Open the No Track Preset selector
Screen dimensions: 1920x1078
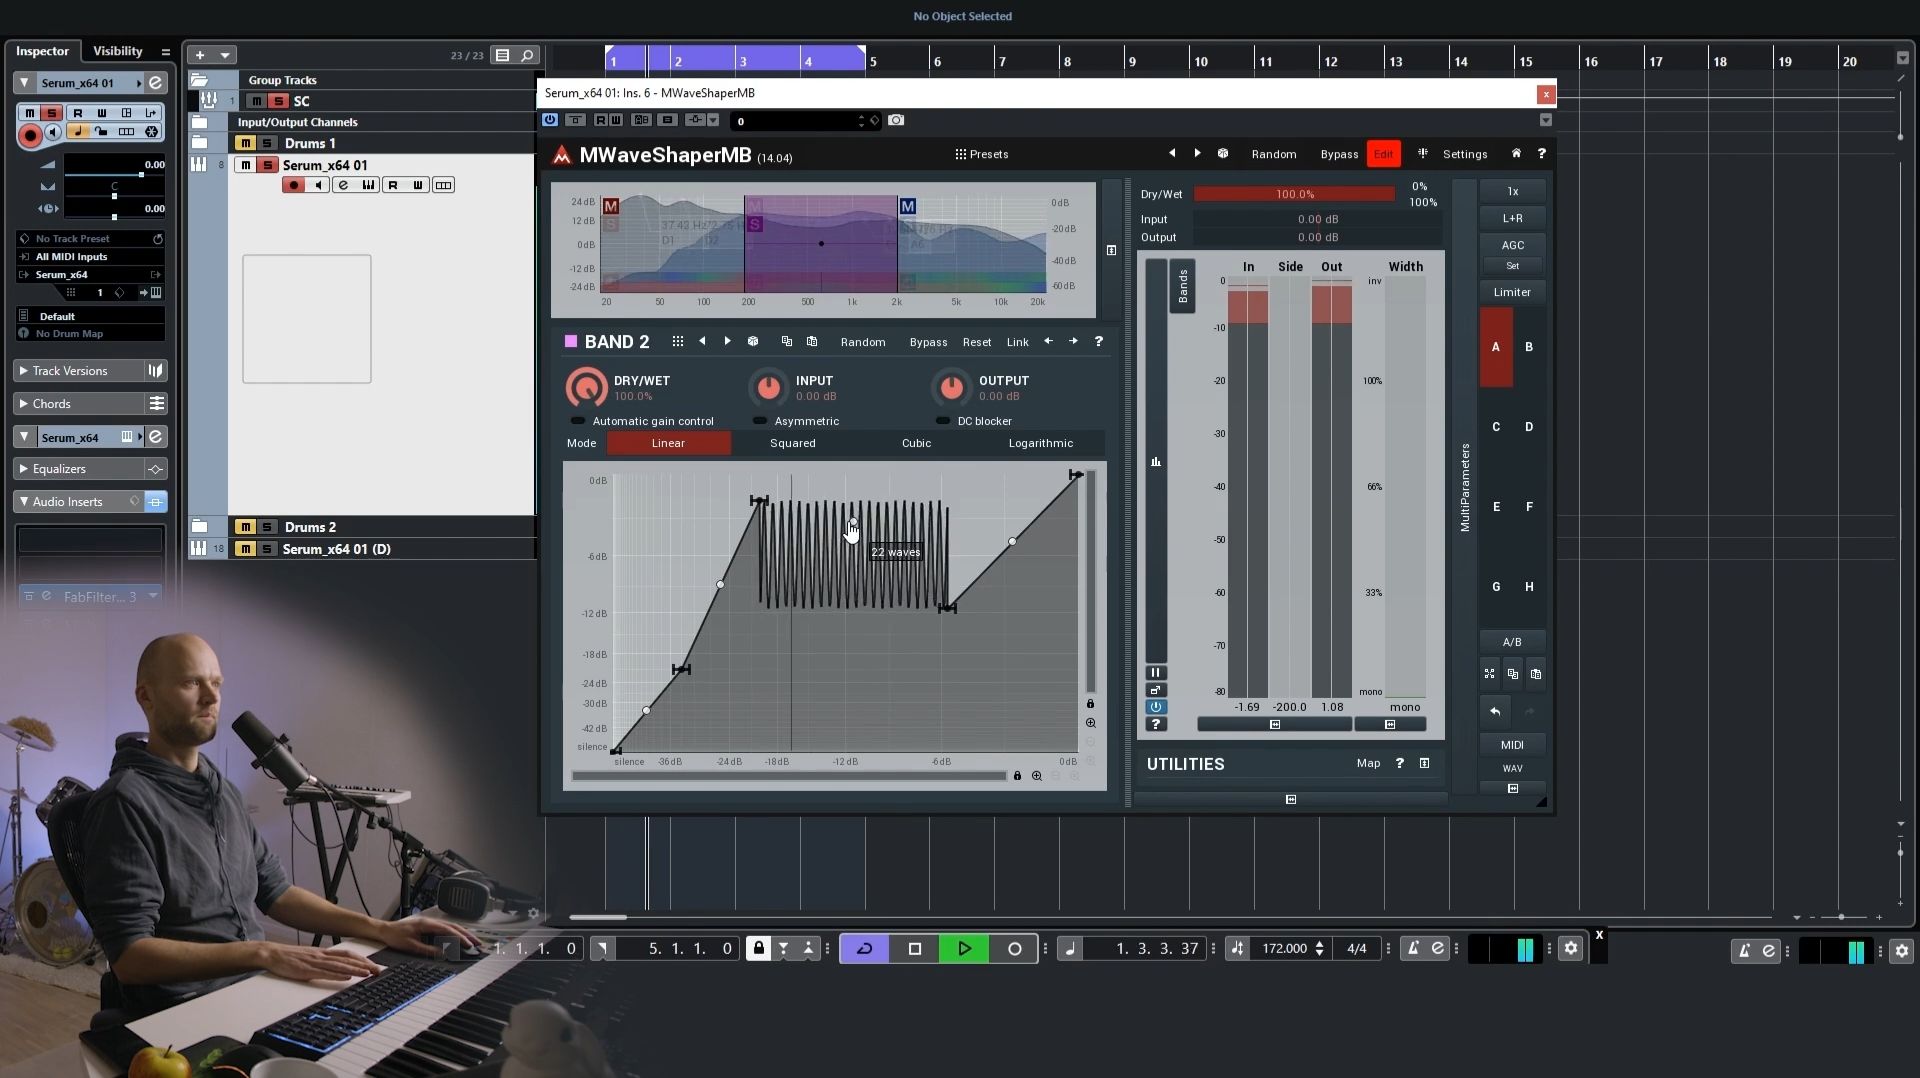(90, 239)
